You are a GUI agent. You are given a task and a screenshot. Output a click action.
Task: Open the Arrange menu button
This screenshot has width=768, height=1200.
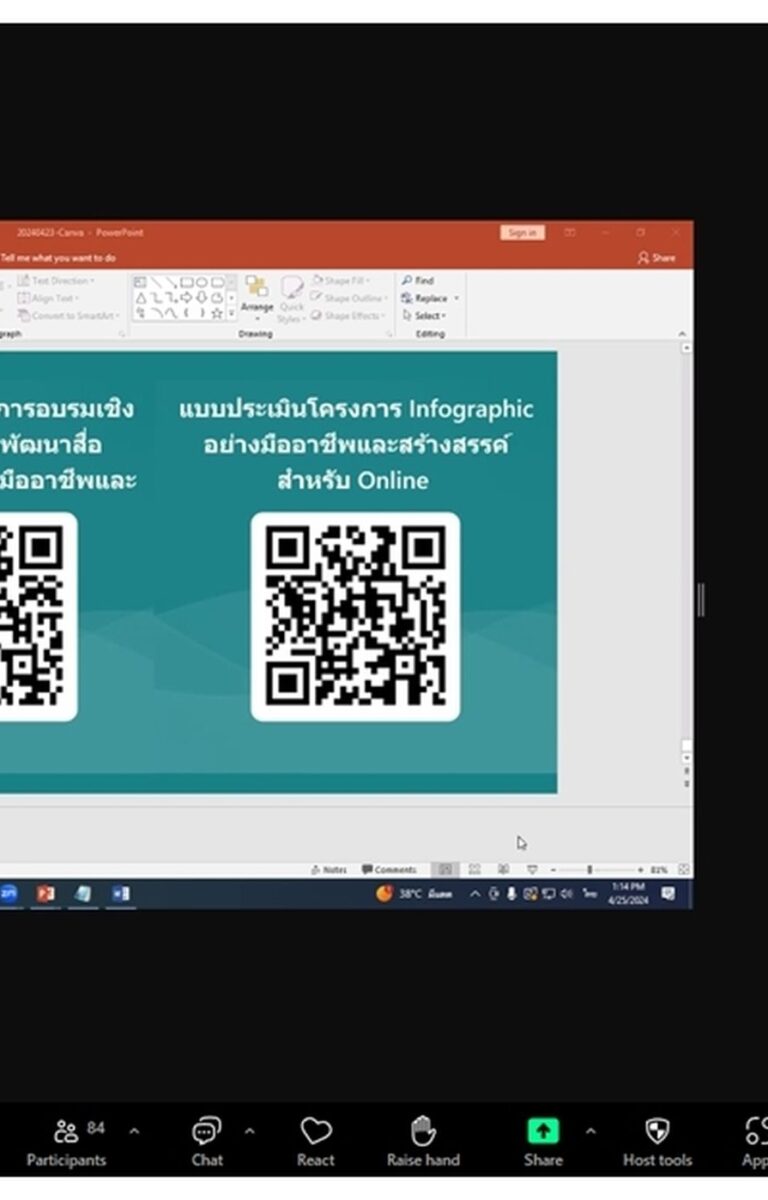click(x=257, y=298)
